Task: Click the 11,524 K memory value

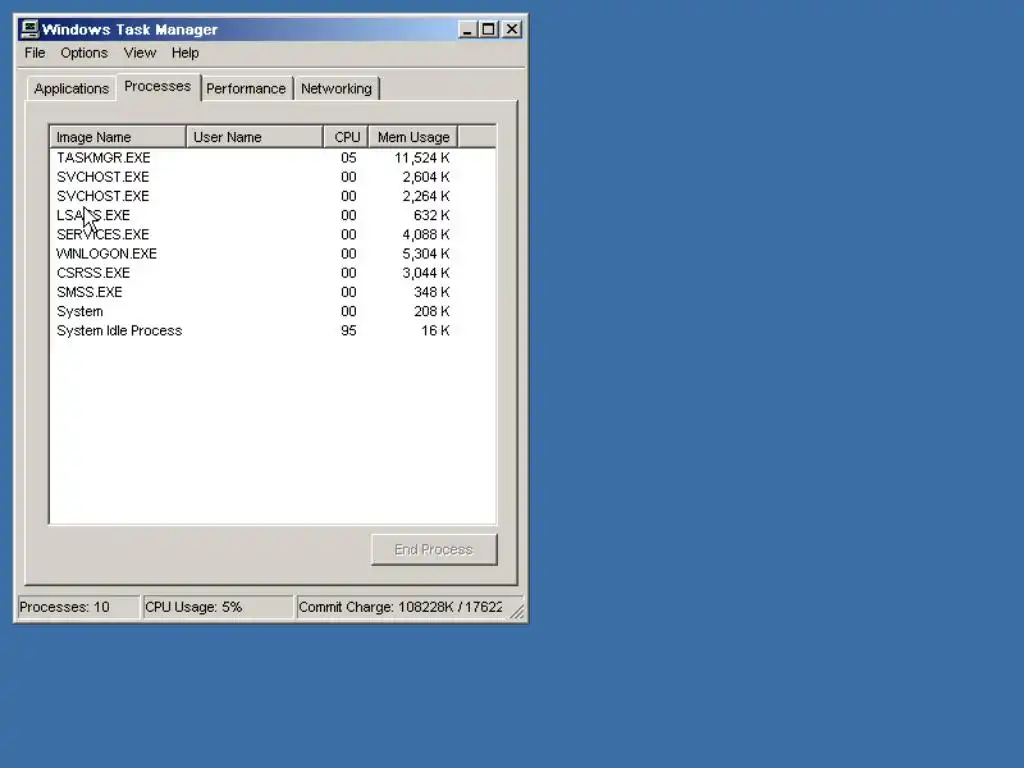Action: [x=422, y=157]
